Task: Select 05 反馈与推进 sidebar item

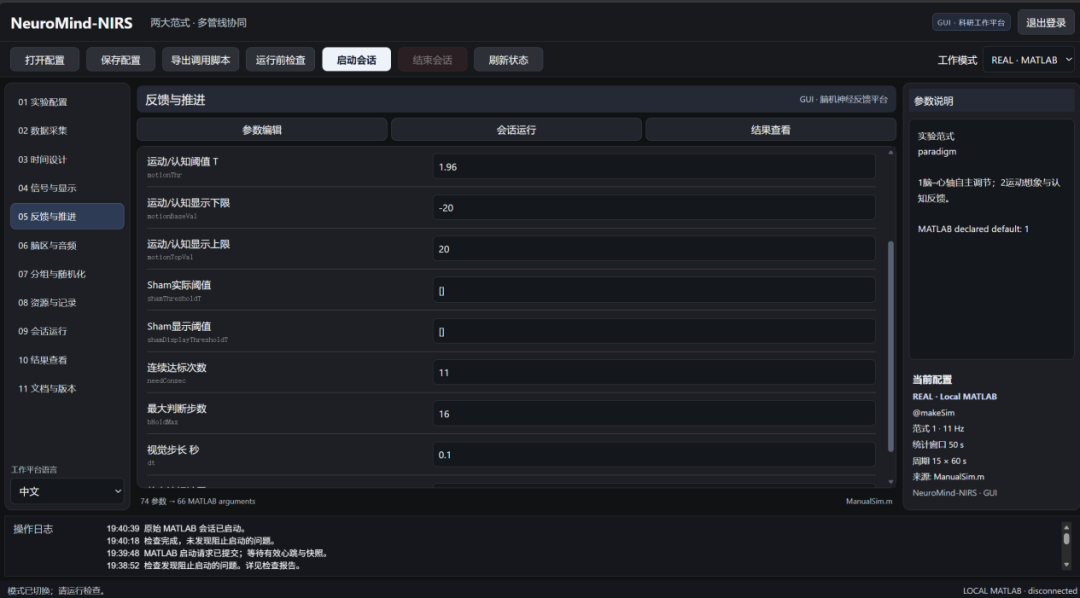Action: click(68, 216)
